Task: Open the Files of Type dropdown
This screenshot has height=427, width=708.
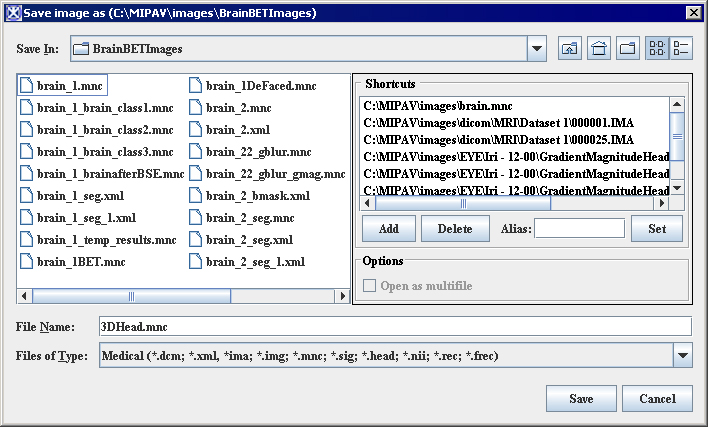Action: (682, 355)
